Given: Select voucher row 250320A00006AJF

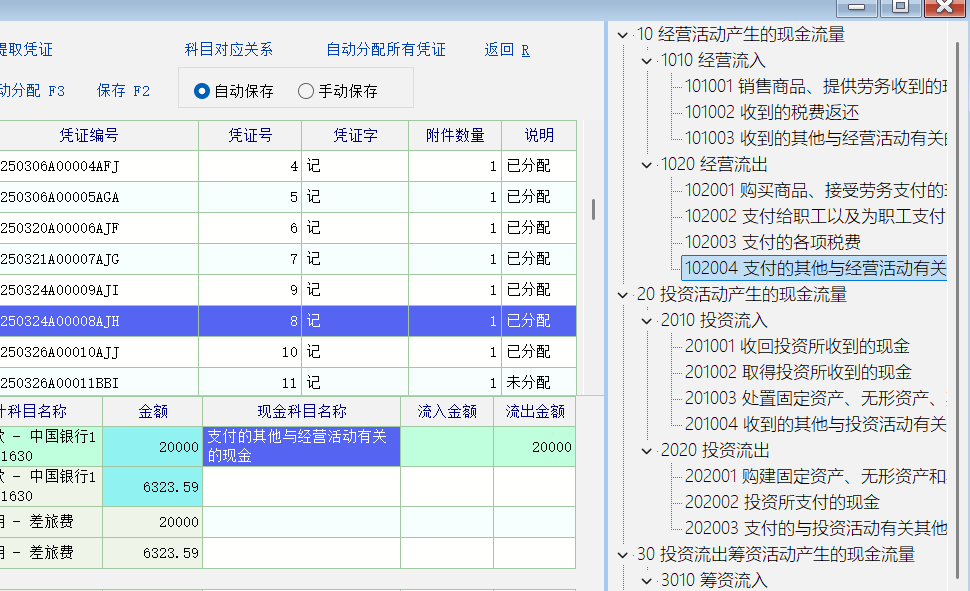Looking at the screenshot, I should 288,228.
